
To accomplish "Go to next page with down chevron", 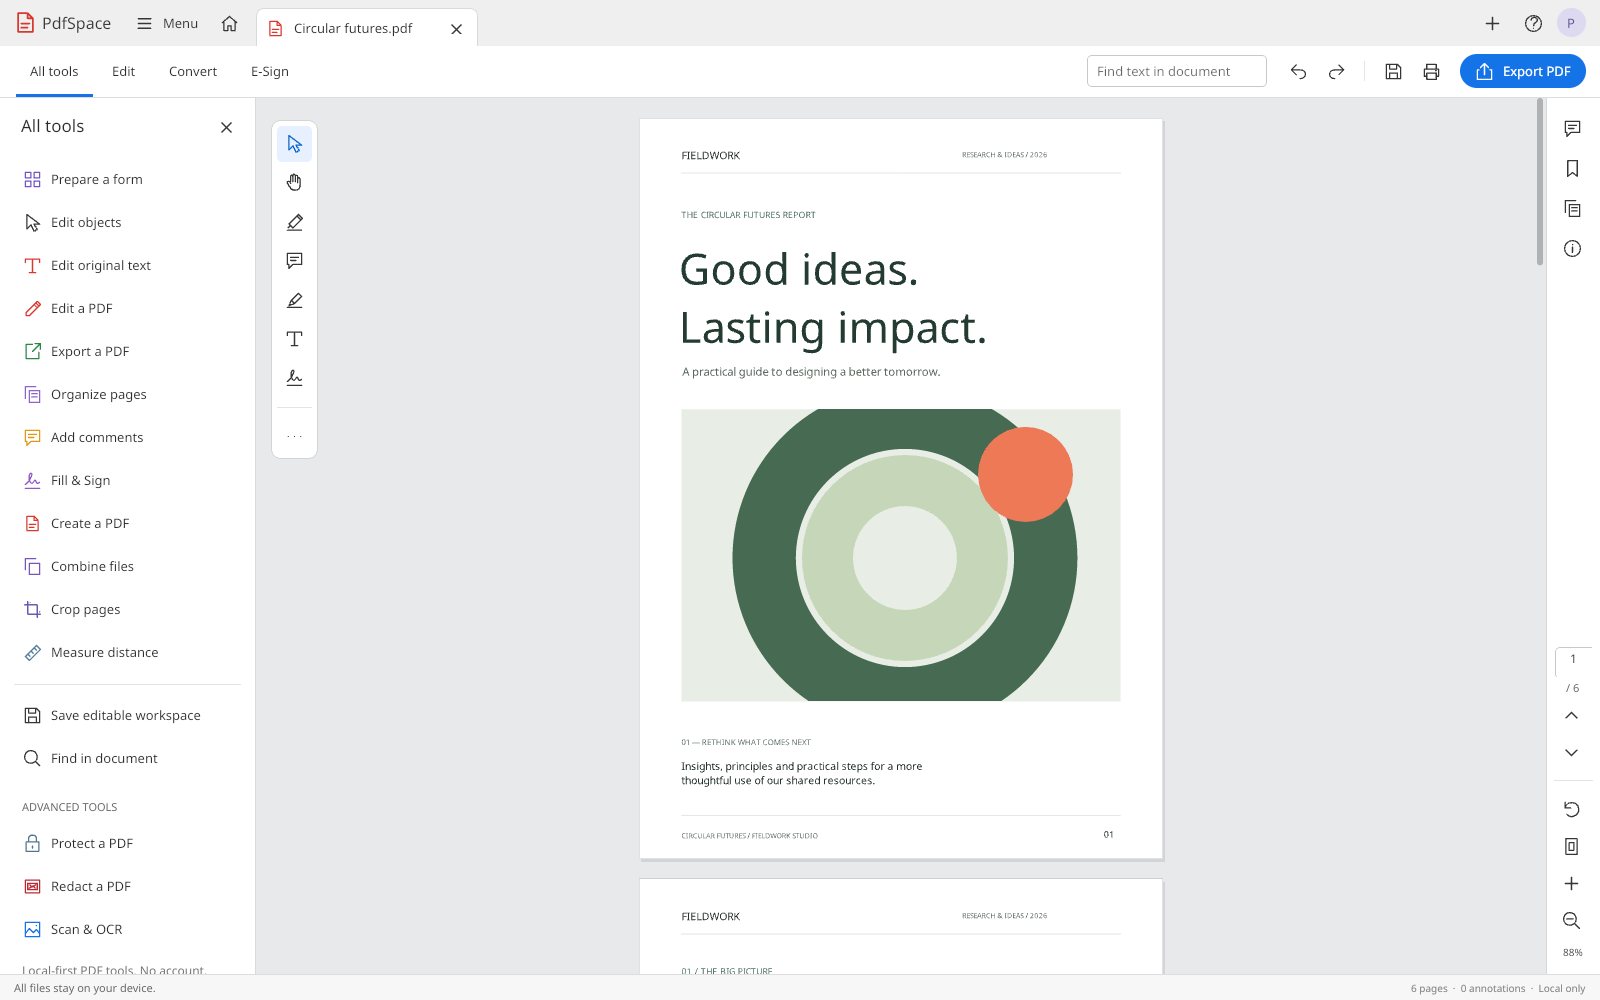I will pyautogui.click(x=1571, y=753).
